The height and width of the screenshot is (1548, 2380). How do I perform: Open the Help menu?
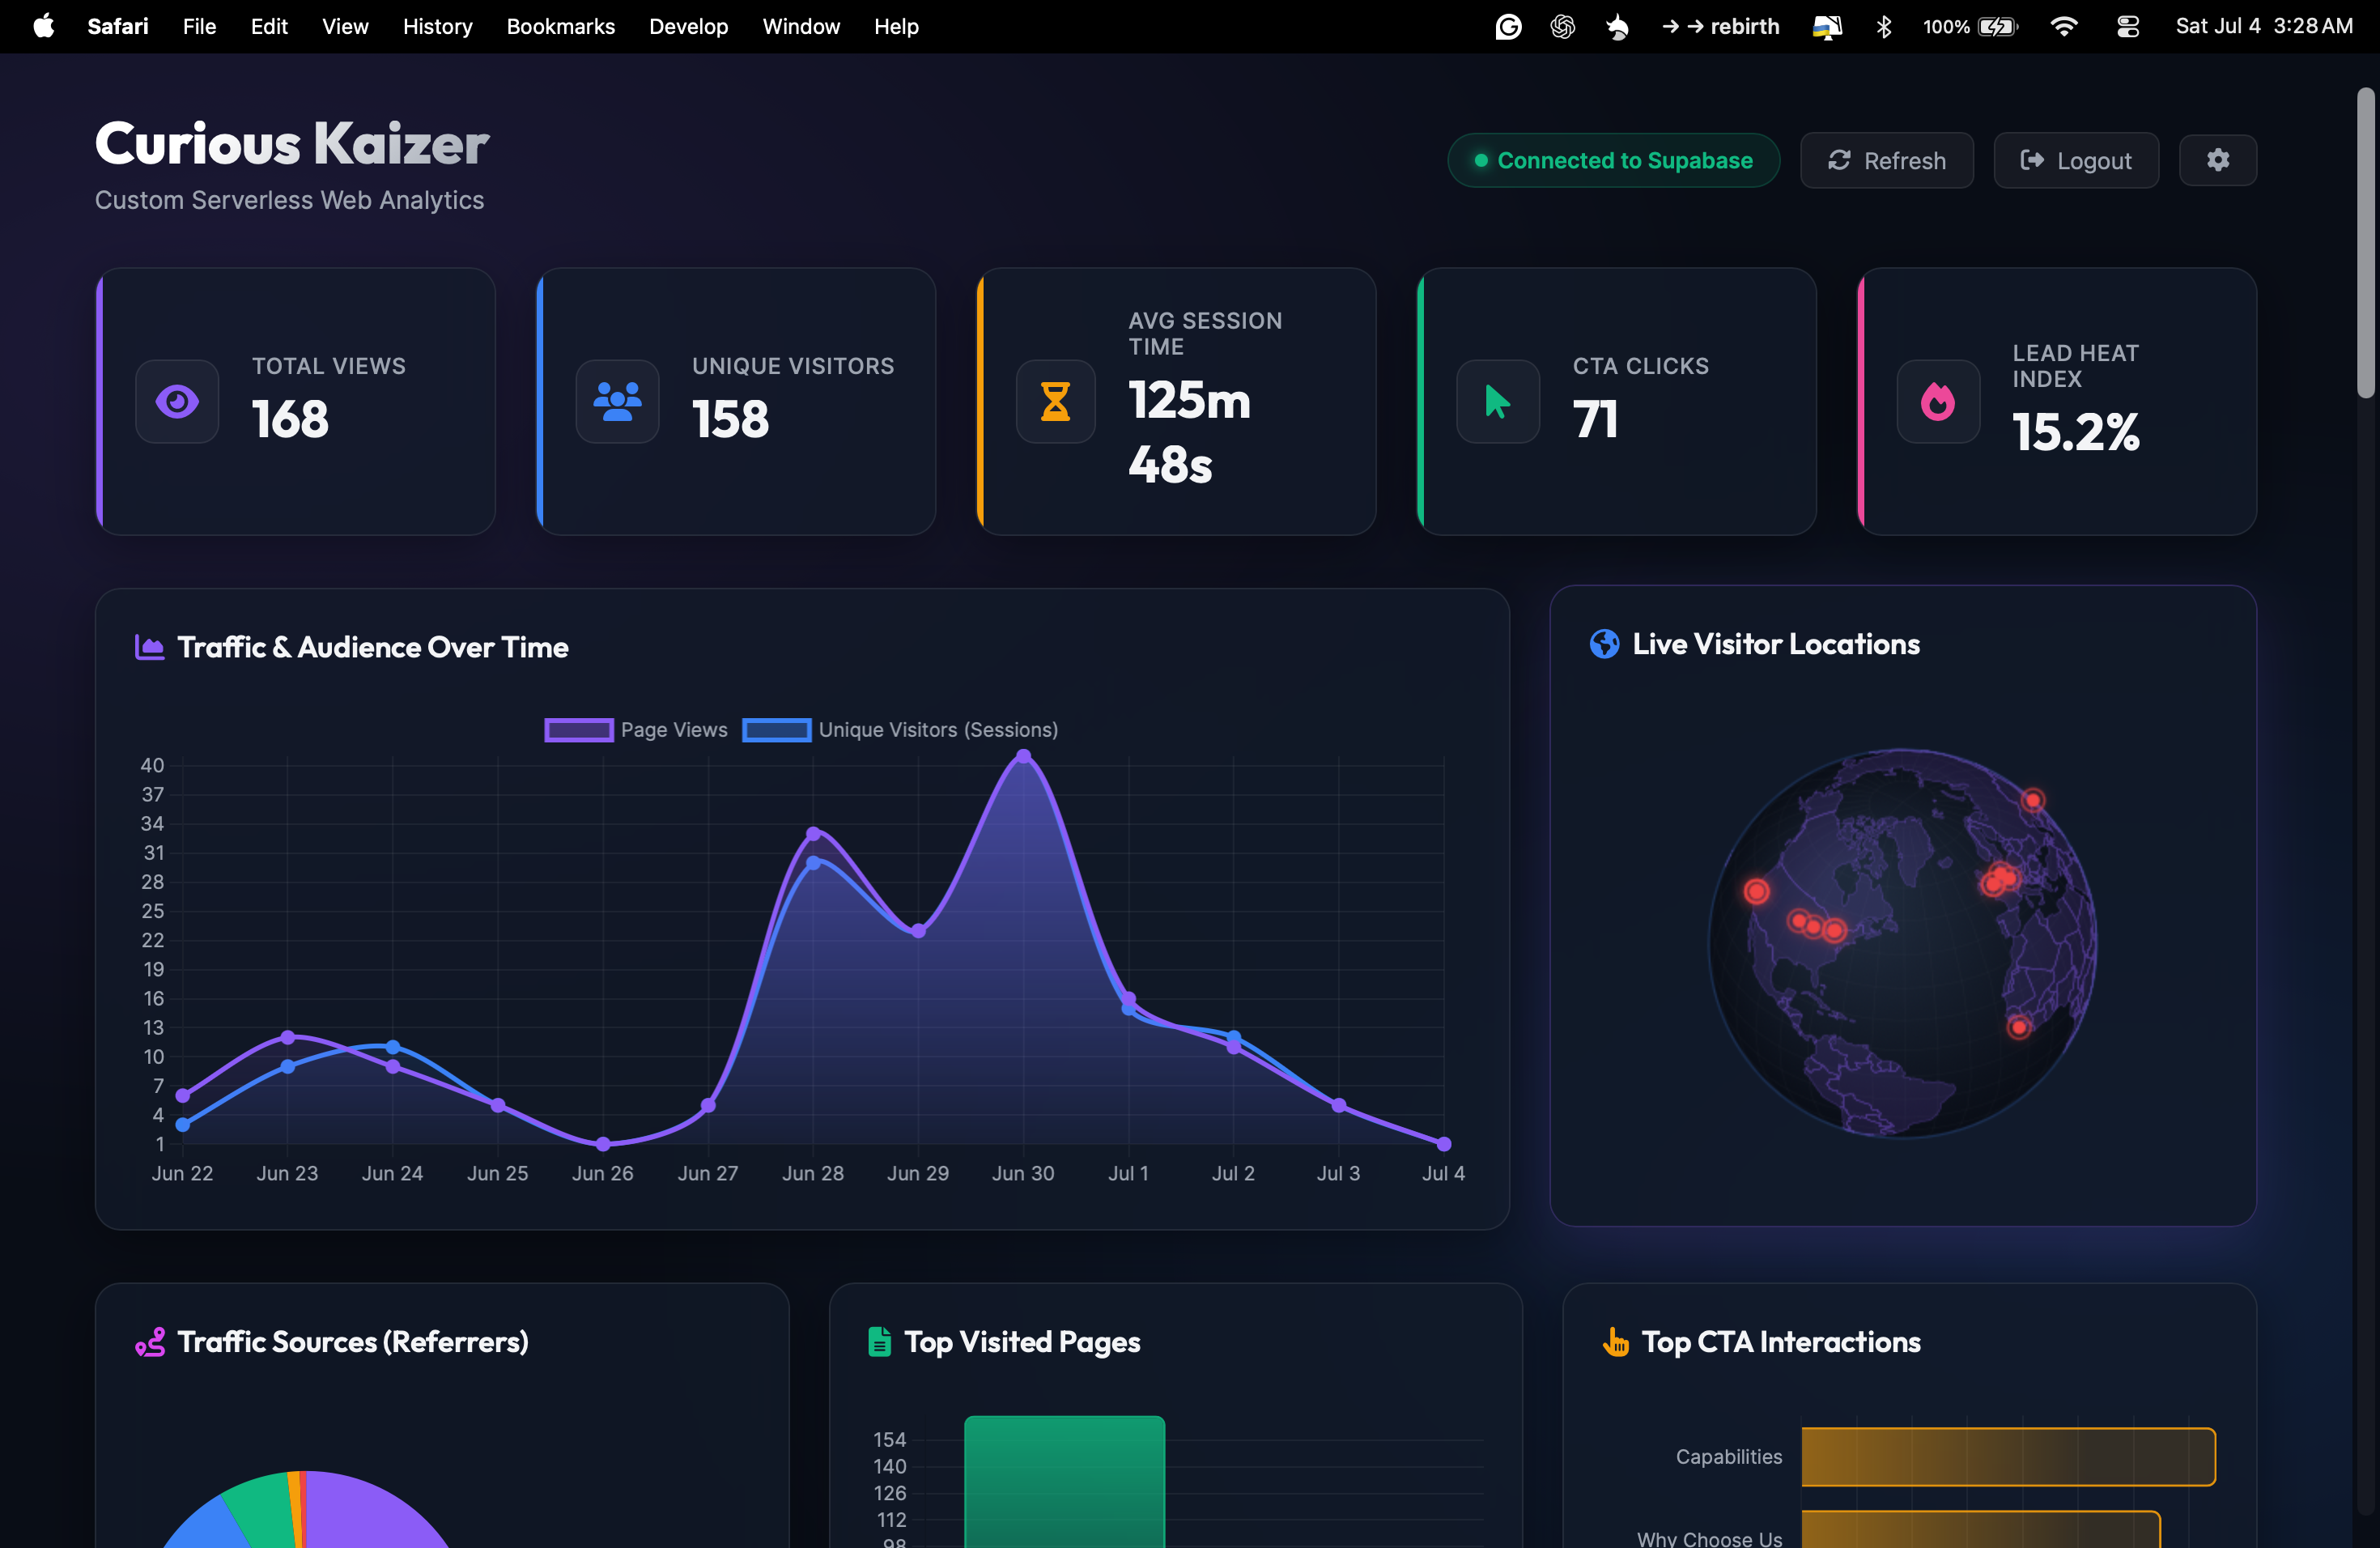[x=896, y=26]
